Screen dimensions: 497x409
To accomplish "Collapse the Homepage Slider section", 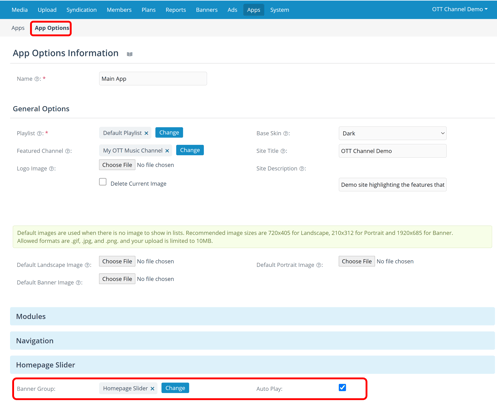I will click(x=252, y=365).
